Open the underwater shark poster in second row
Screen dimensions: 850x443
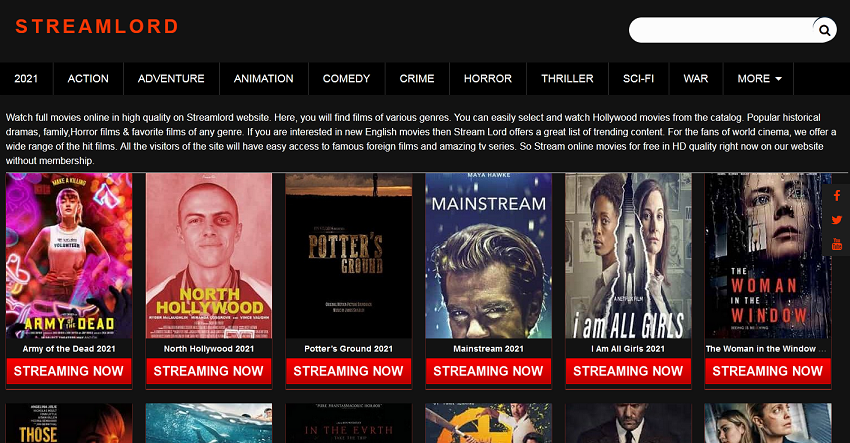pos(209,423)
